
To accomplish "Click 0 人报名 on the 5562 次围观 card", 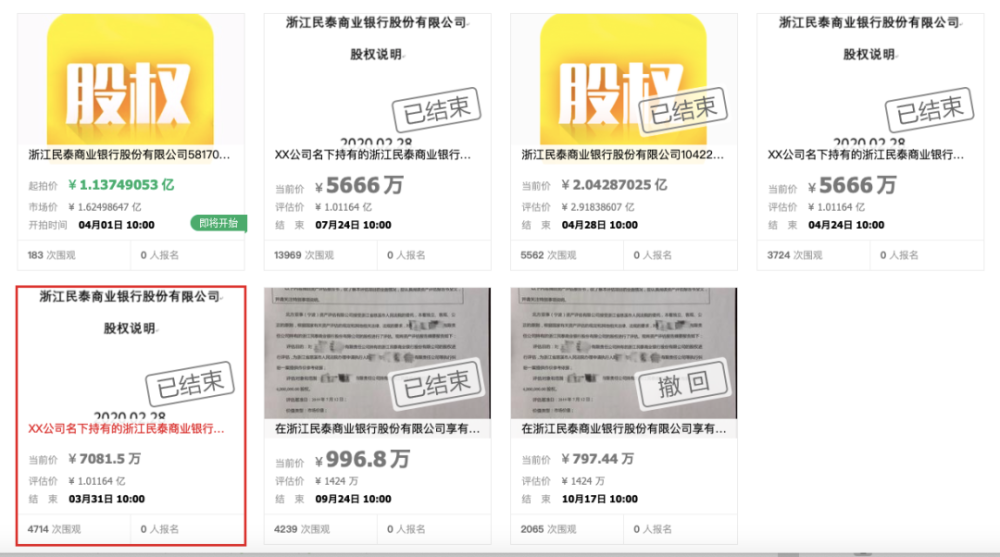I will [x=652, y=255].
